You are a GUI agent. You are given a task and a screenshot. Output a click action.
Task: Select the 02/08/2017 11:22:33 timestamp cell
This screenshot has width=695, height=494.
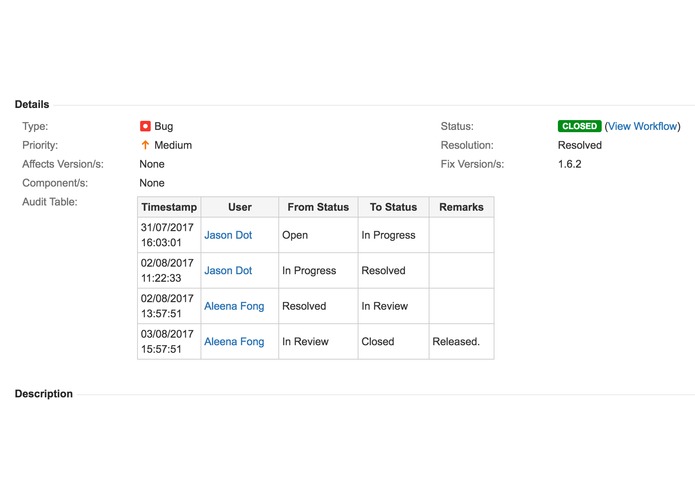(x=169, y=270)
